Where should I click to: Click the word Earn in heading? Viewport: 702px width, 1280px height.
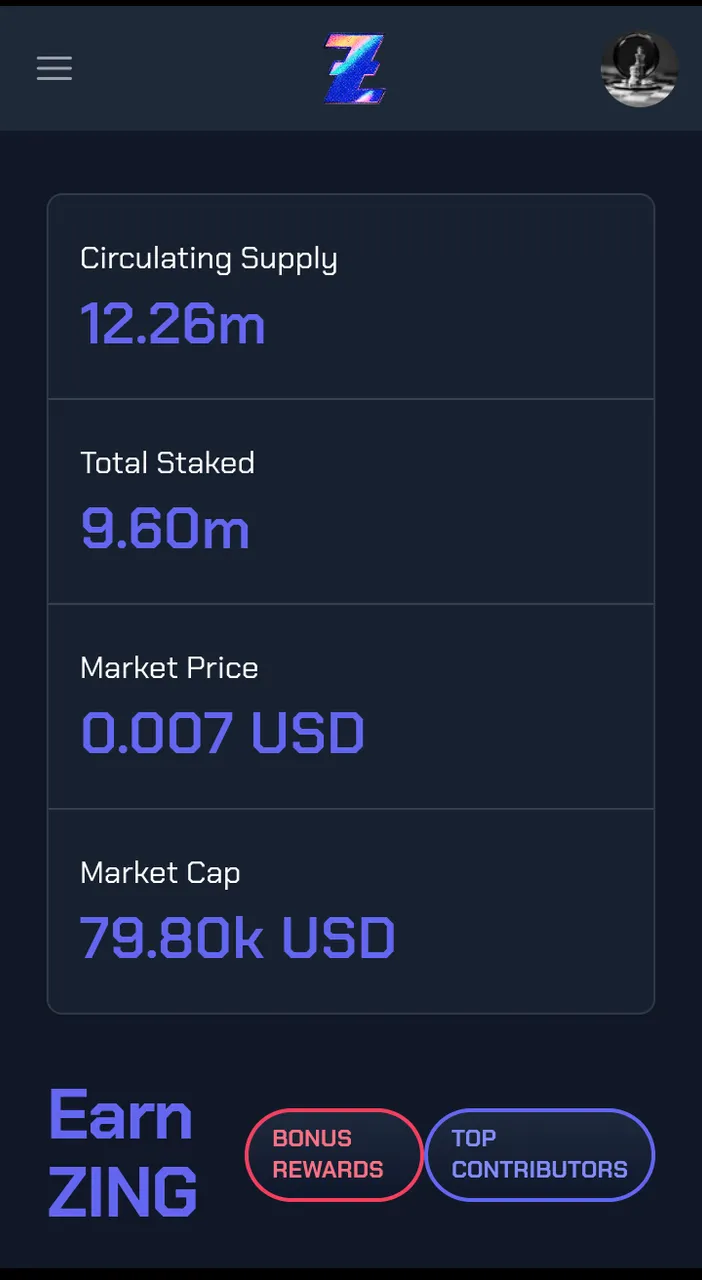tap(120, 1115)
